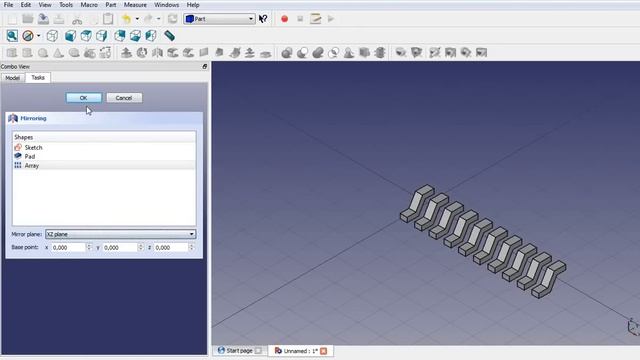
Task: Click the Union fuse icon
Action: [318, 53]
